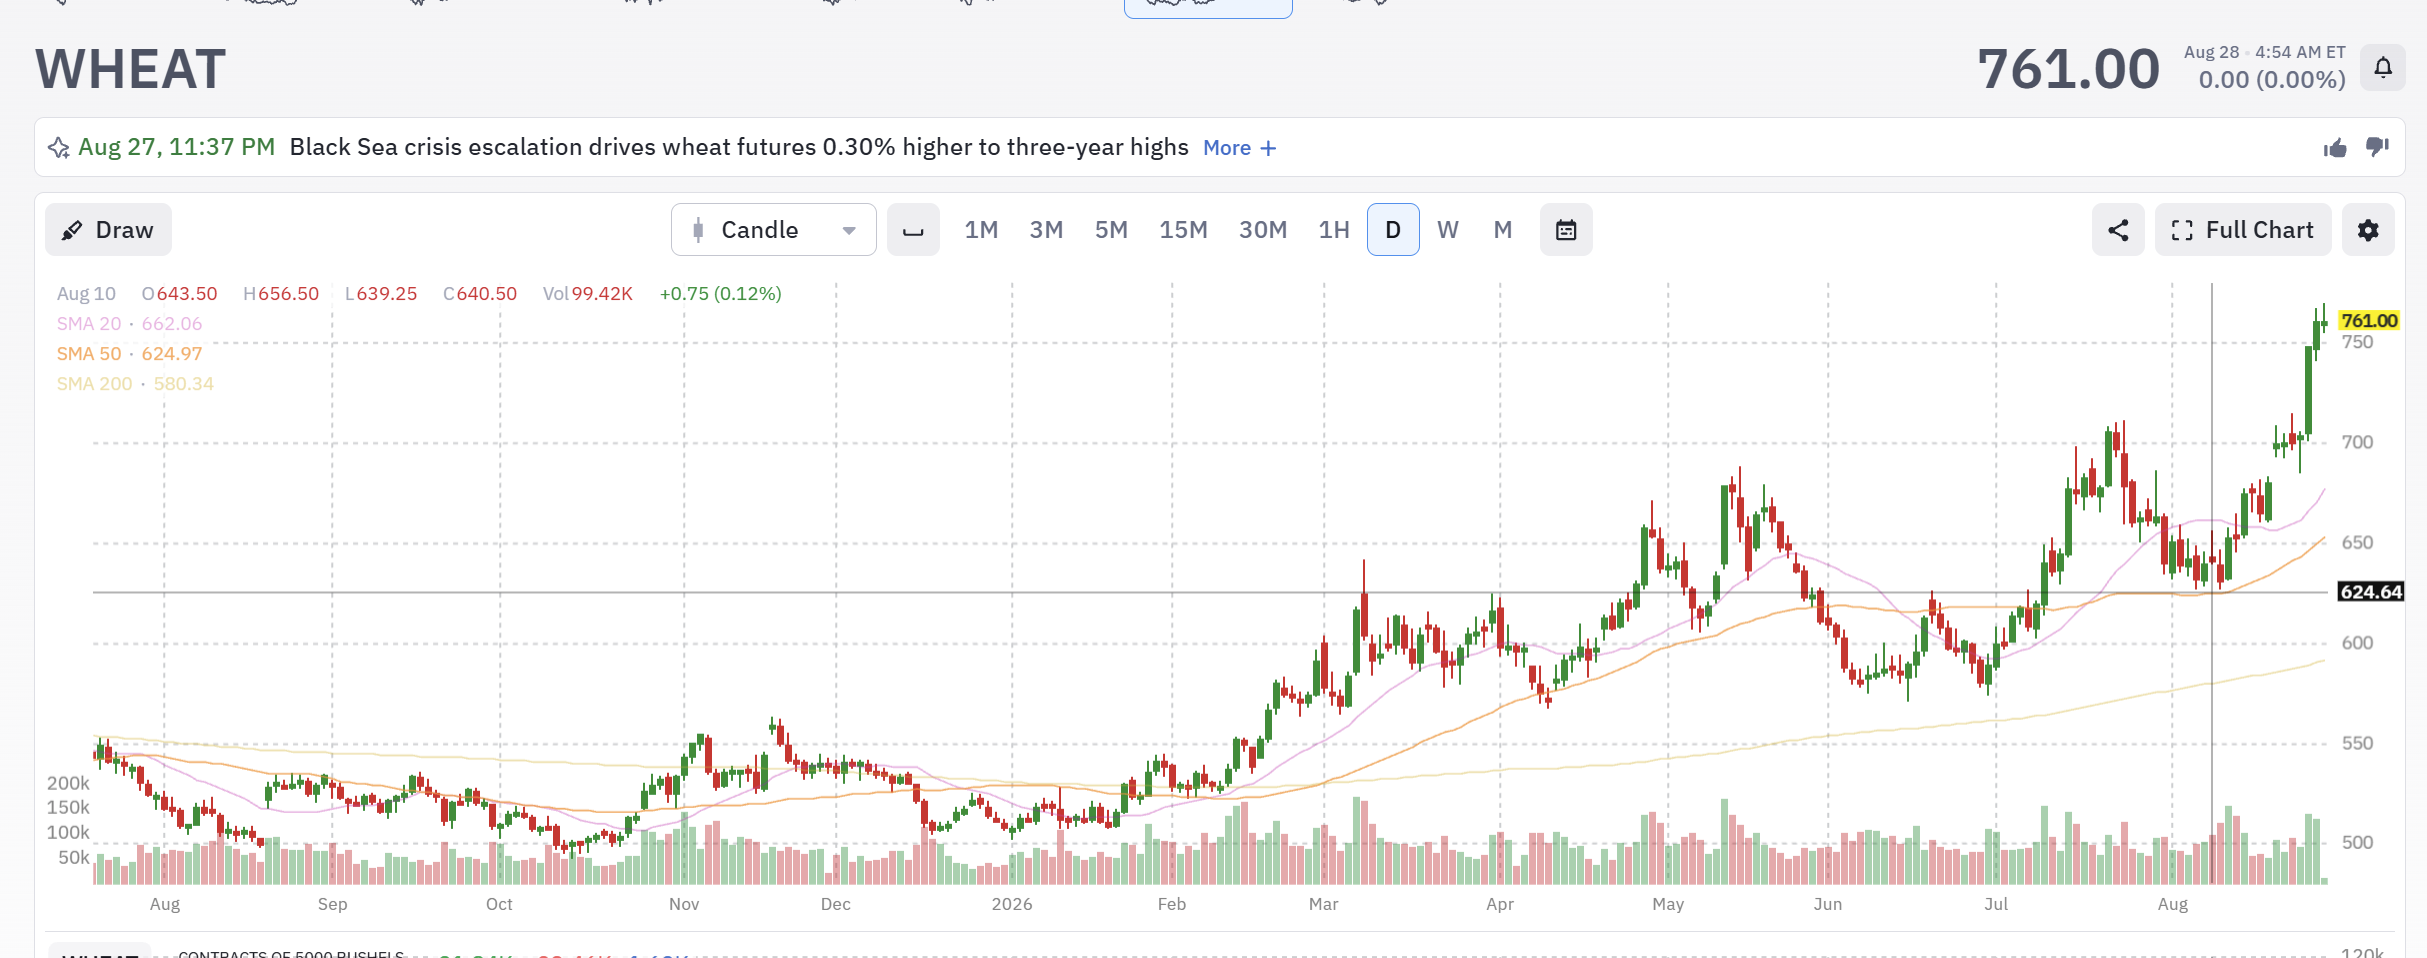Open the date range calendar picker
The image size is (2427, 958).
(1566, 230)
